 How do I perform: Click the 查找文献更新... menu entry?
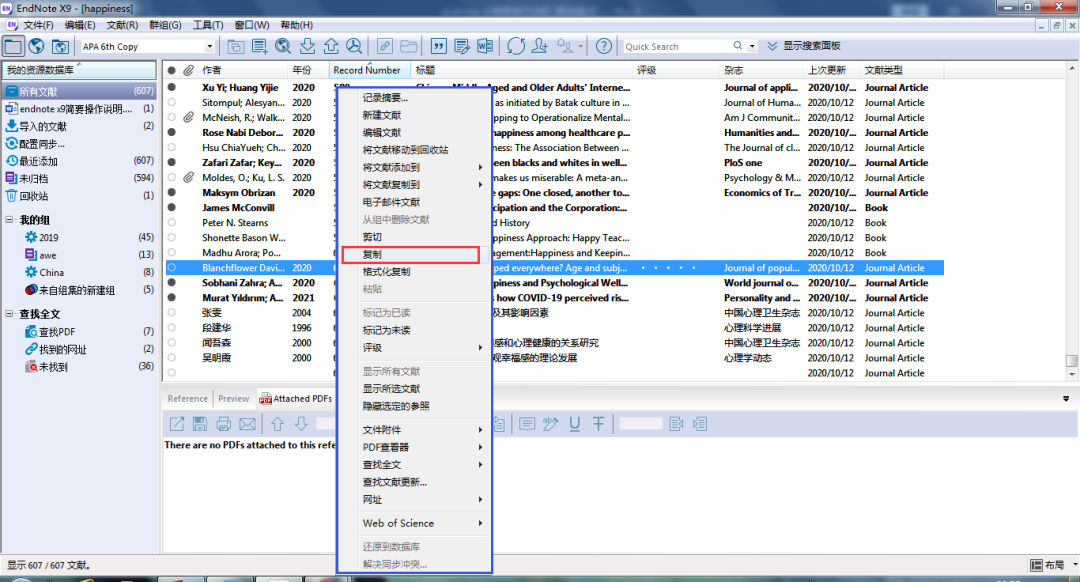pyautogui.click(x=415, y=482)
